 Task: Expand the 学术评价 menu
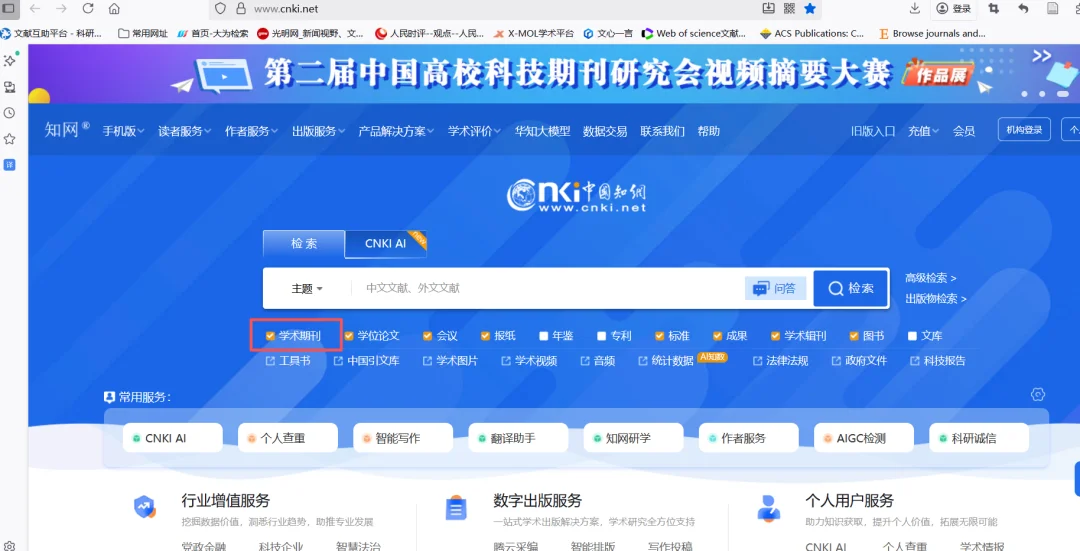click(475, 131)
